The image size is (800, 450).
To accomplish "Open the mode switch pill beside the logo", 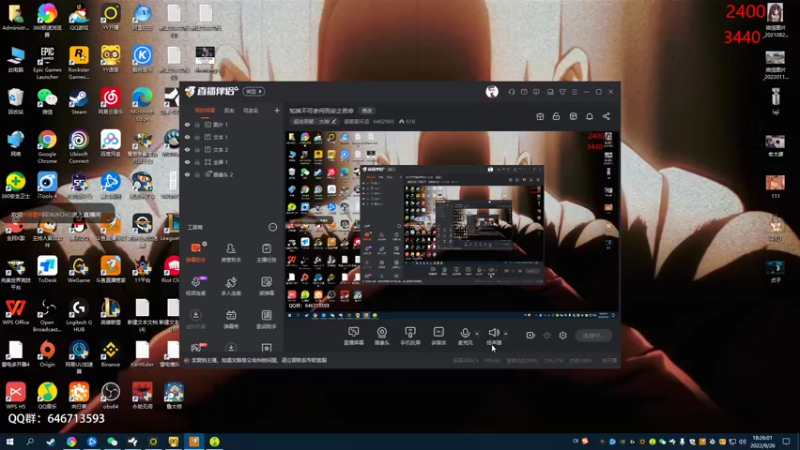I will (254, 92).
